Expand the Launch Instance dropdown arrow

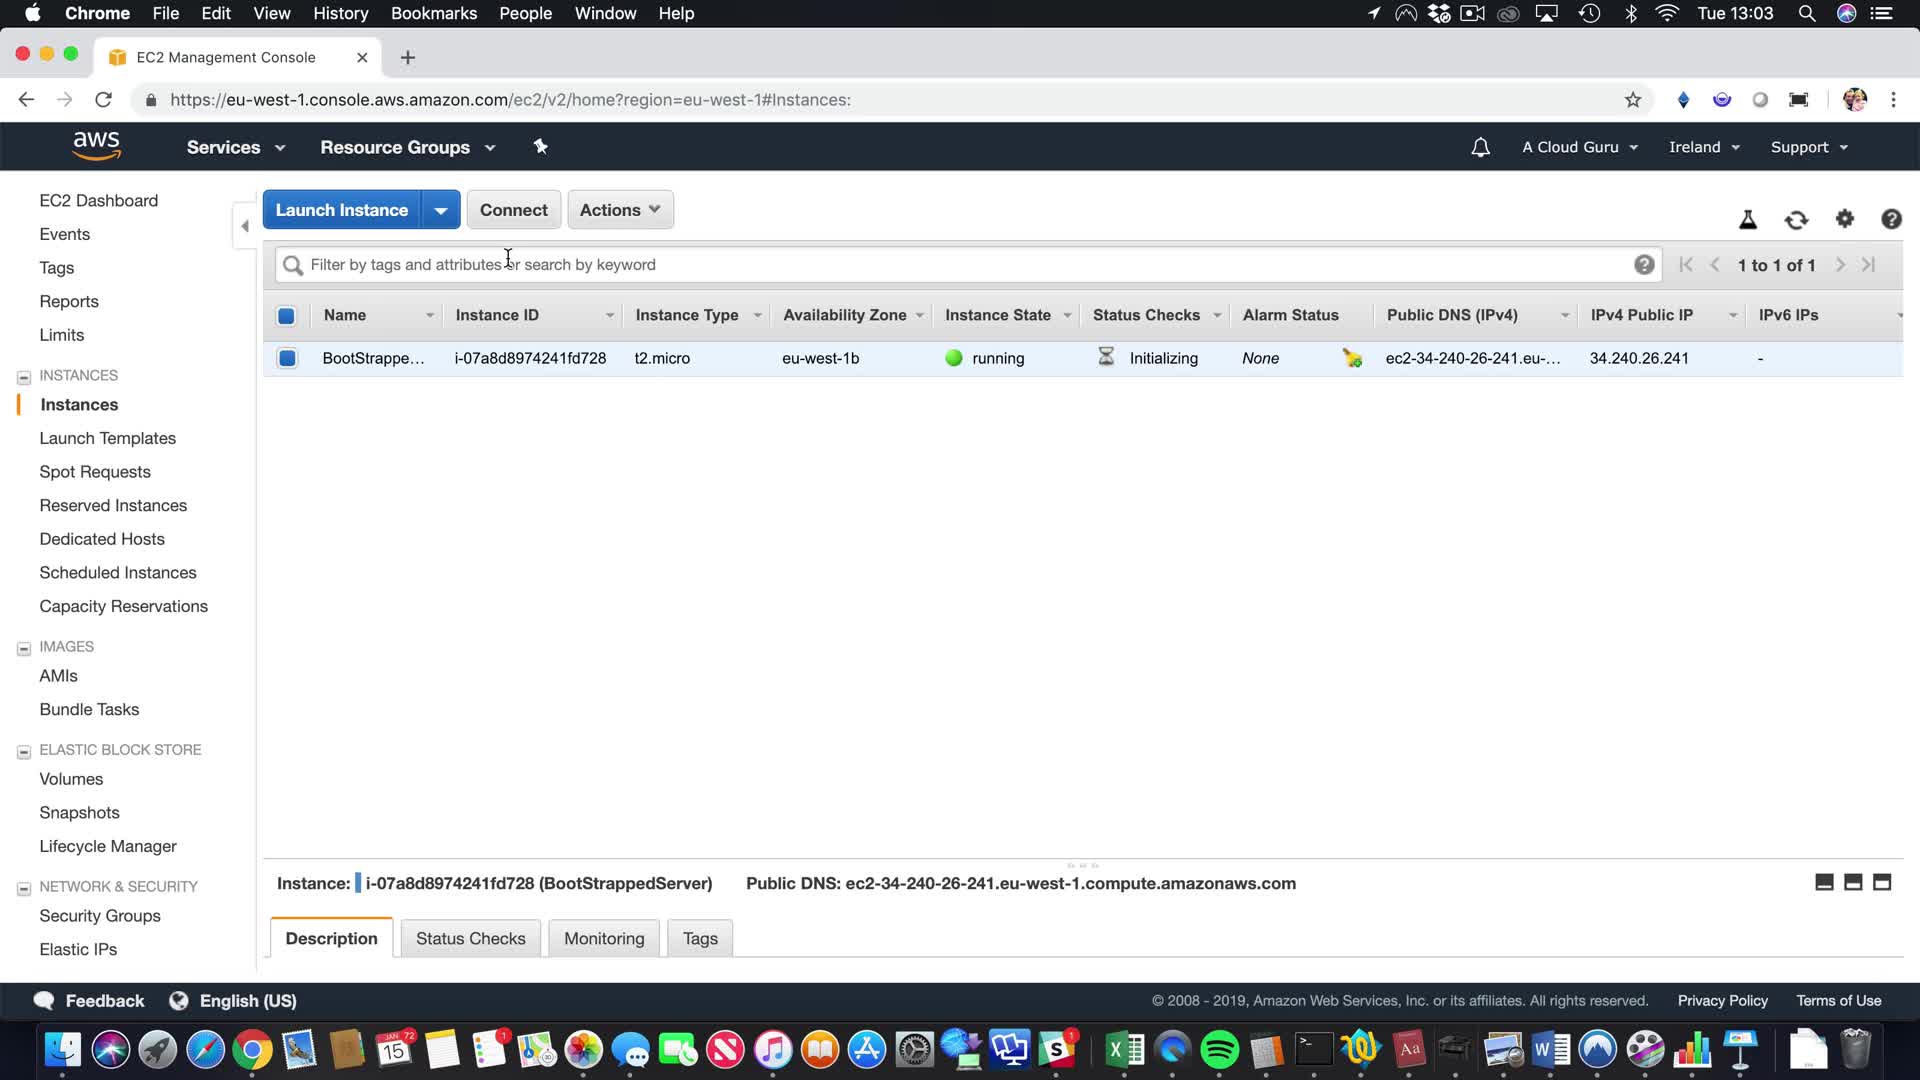[x=441, y=210]
